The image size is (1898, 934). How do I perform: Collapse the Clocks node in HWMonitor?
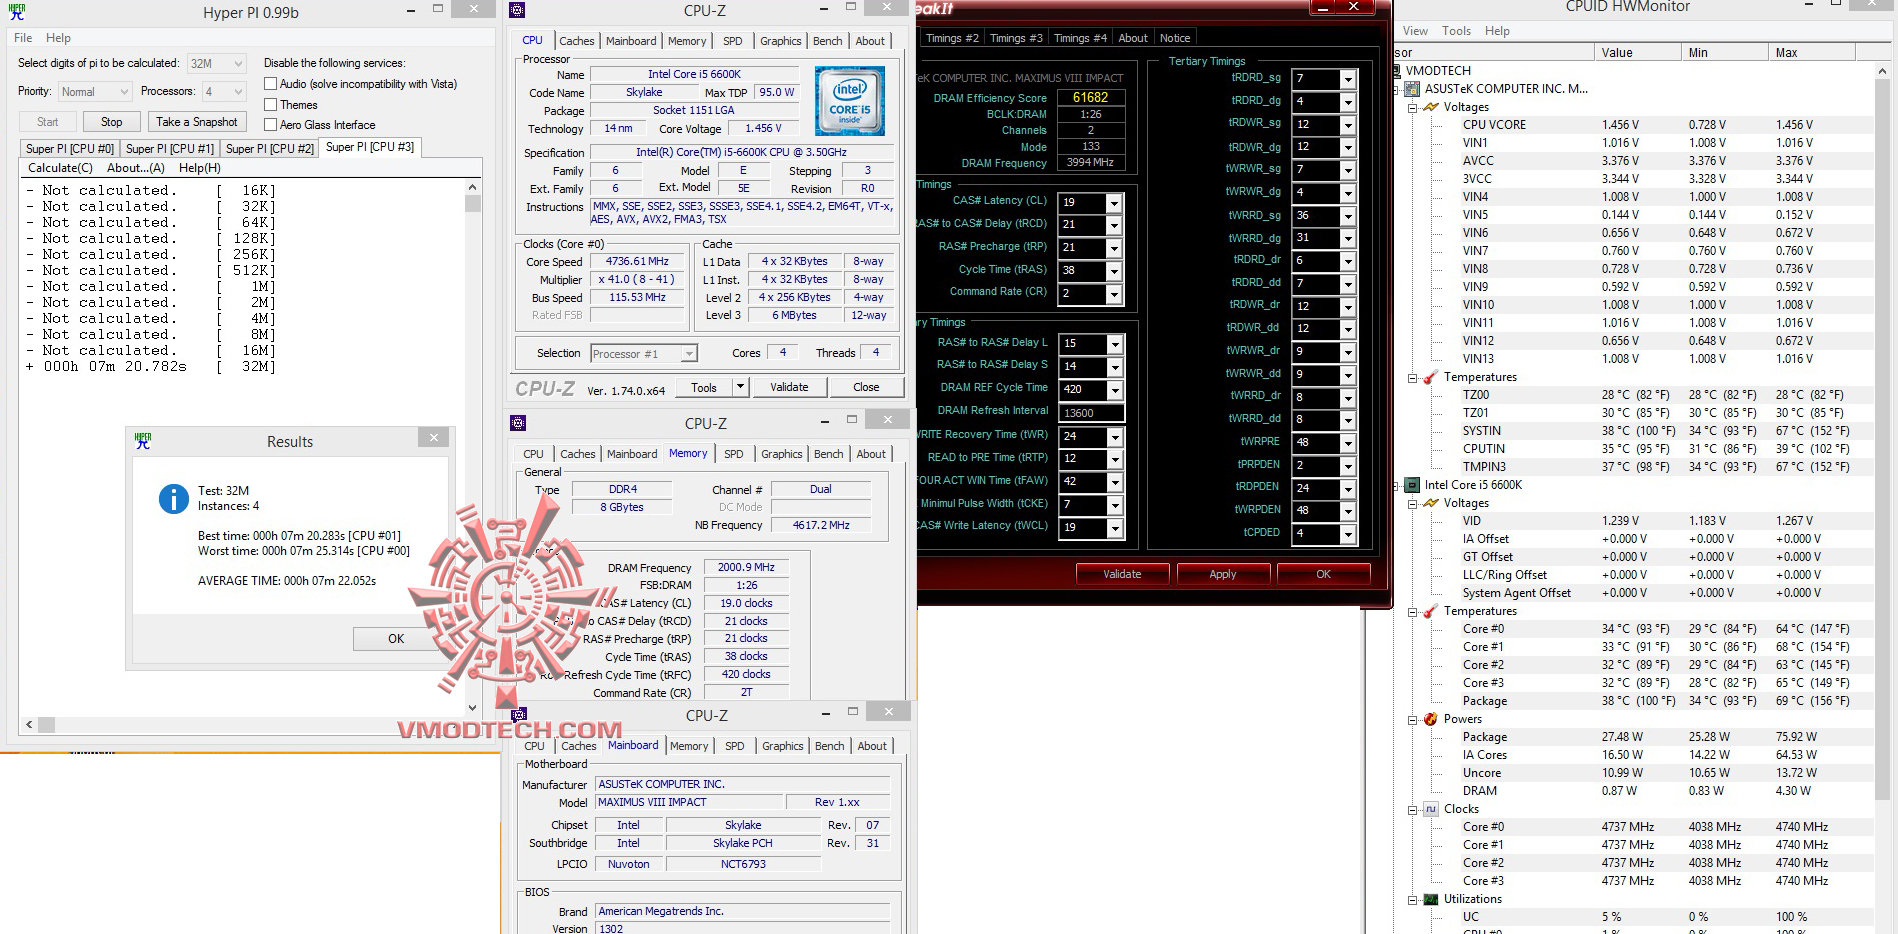[1412, 810]
